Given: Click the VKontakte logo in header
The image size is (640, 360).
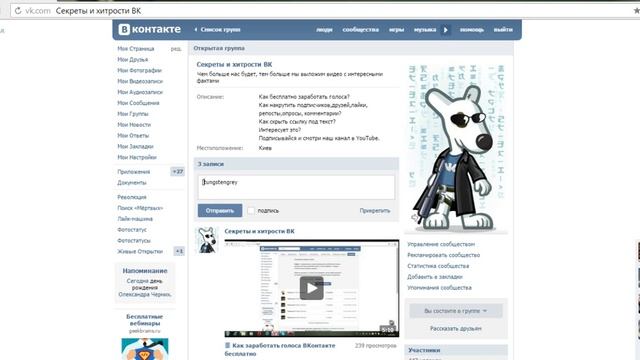Looking at the screenshot, I should pos(149,29).
